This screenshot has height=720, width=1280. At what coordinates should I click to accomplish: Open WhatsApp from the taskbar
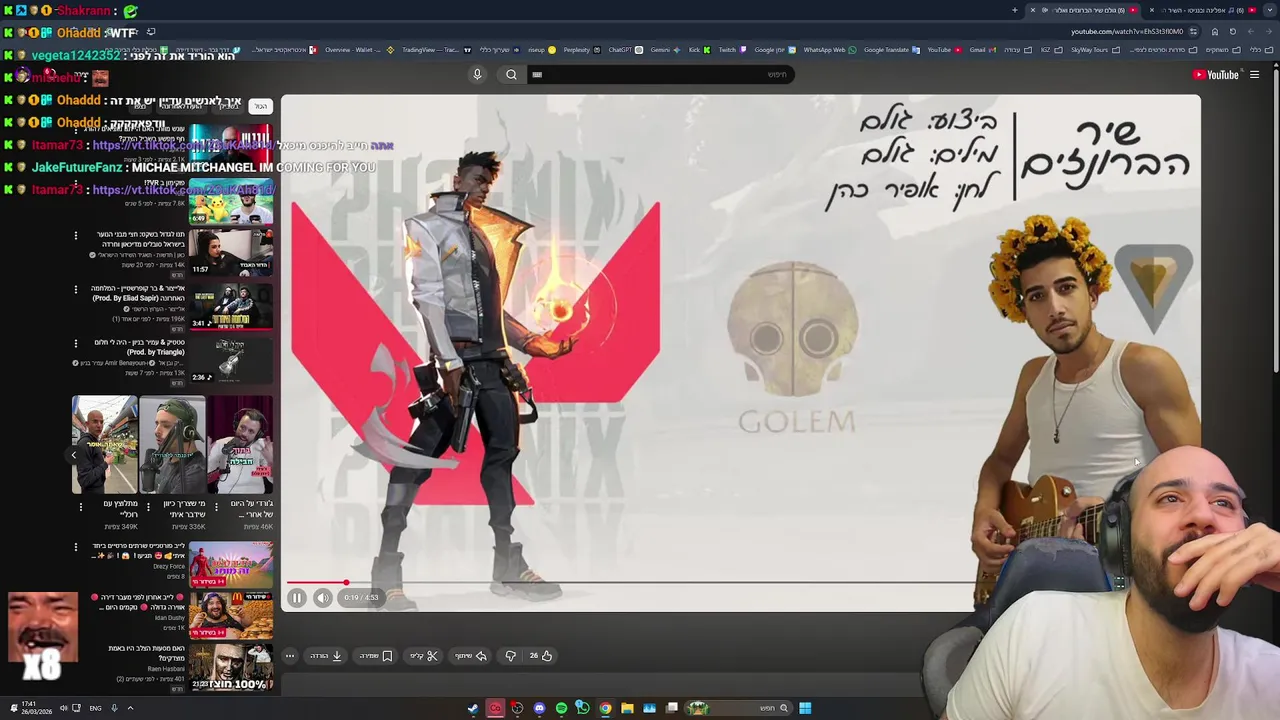[x=583, y=708]
